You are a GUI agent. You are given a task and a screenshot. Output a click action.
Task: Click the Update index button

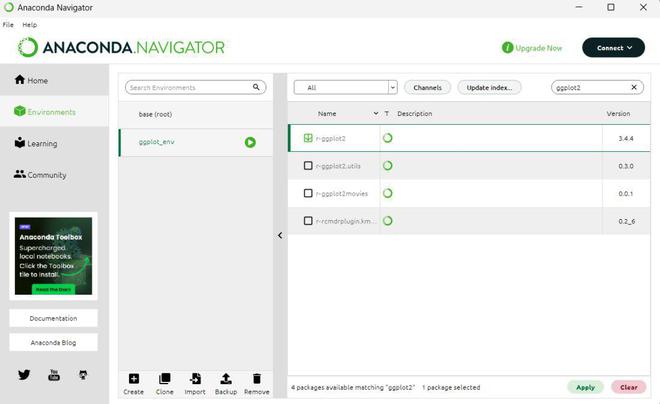tap(489, 88)
